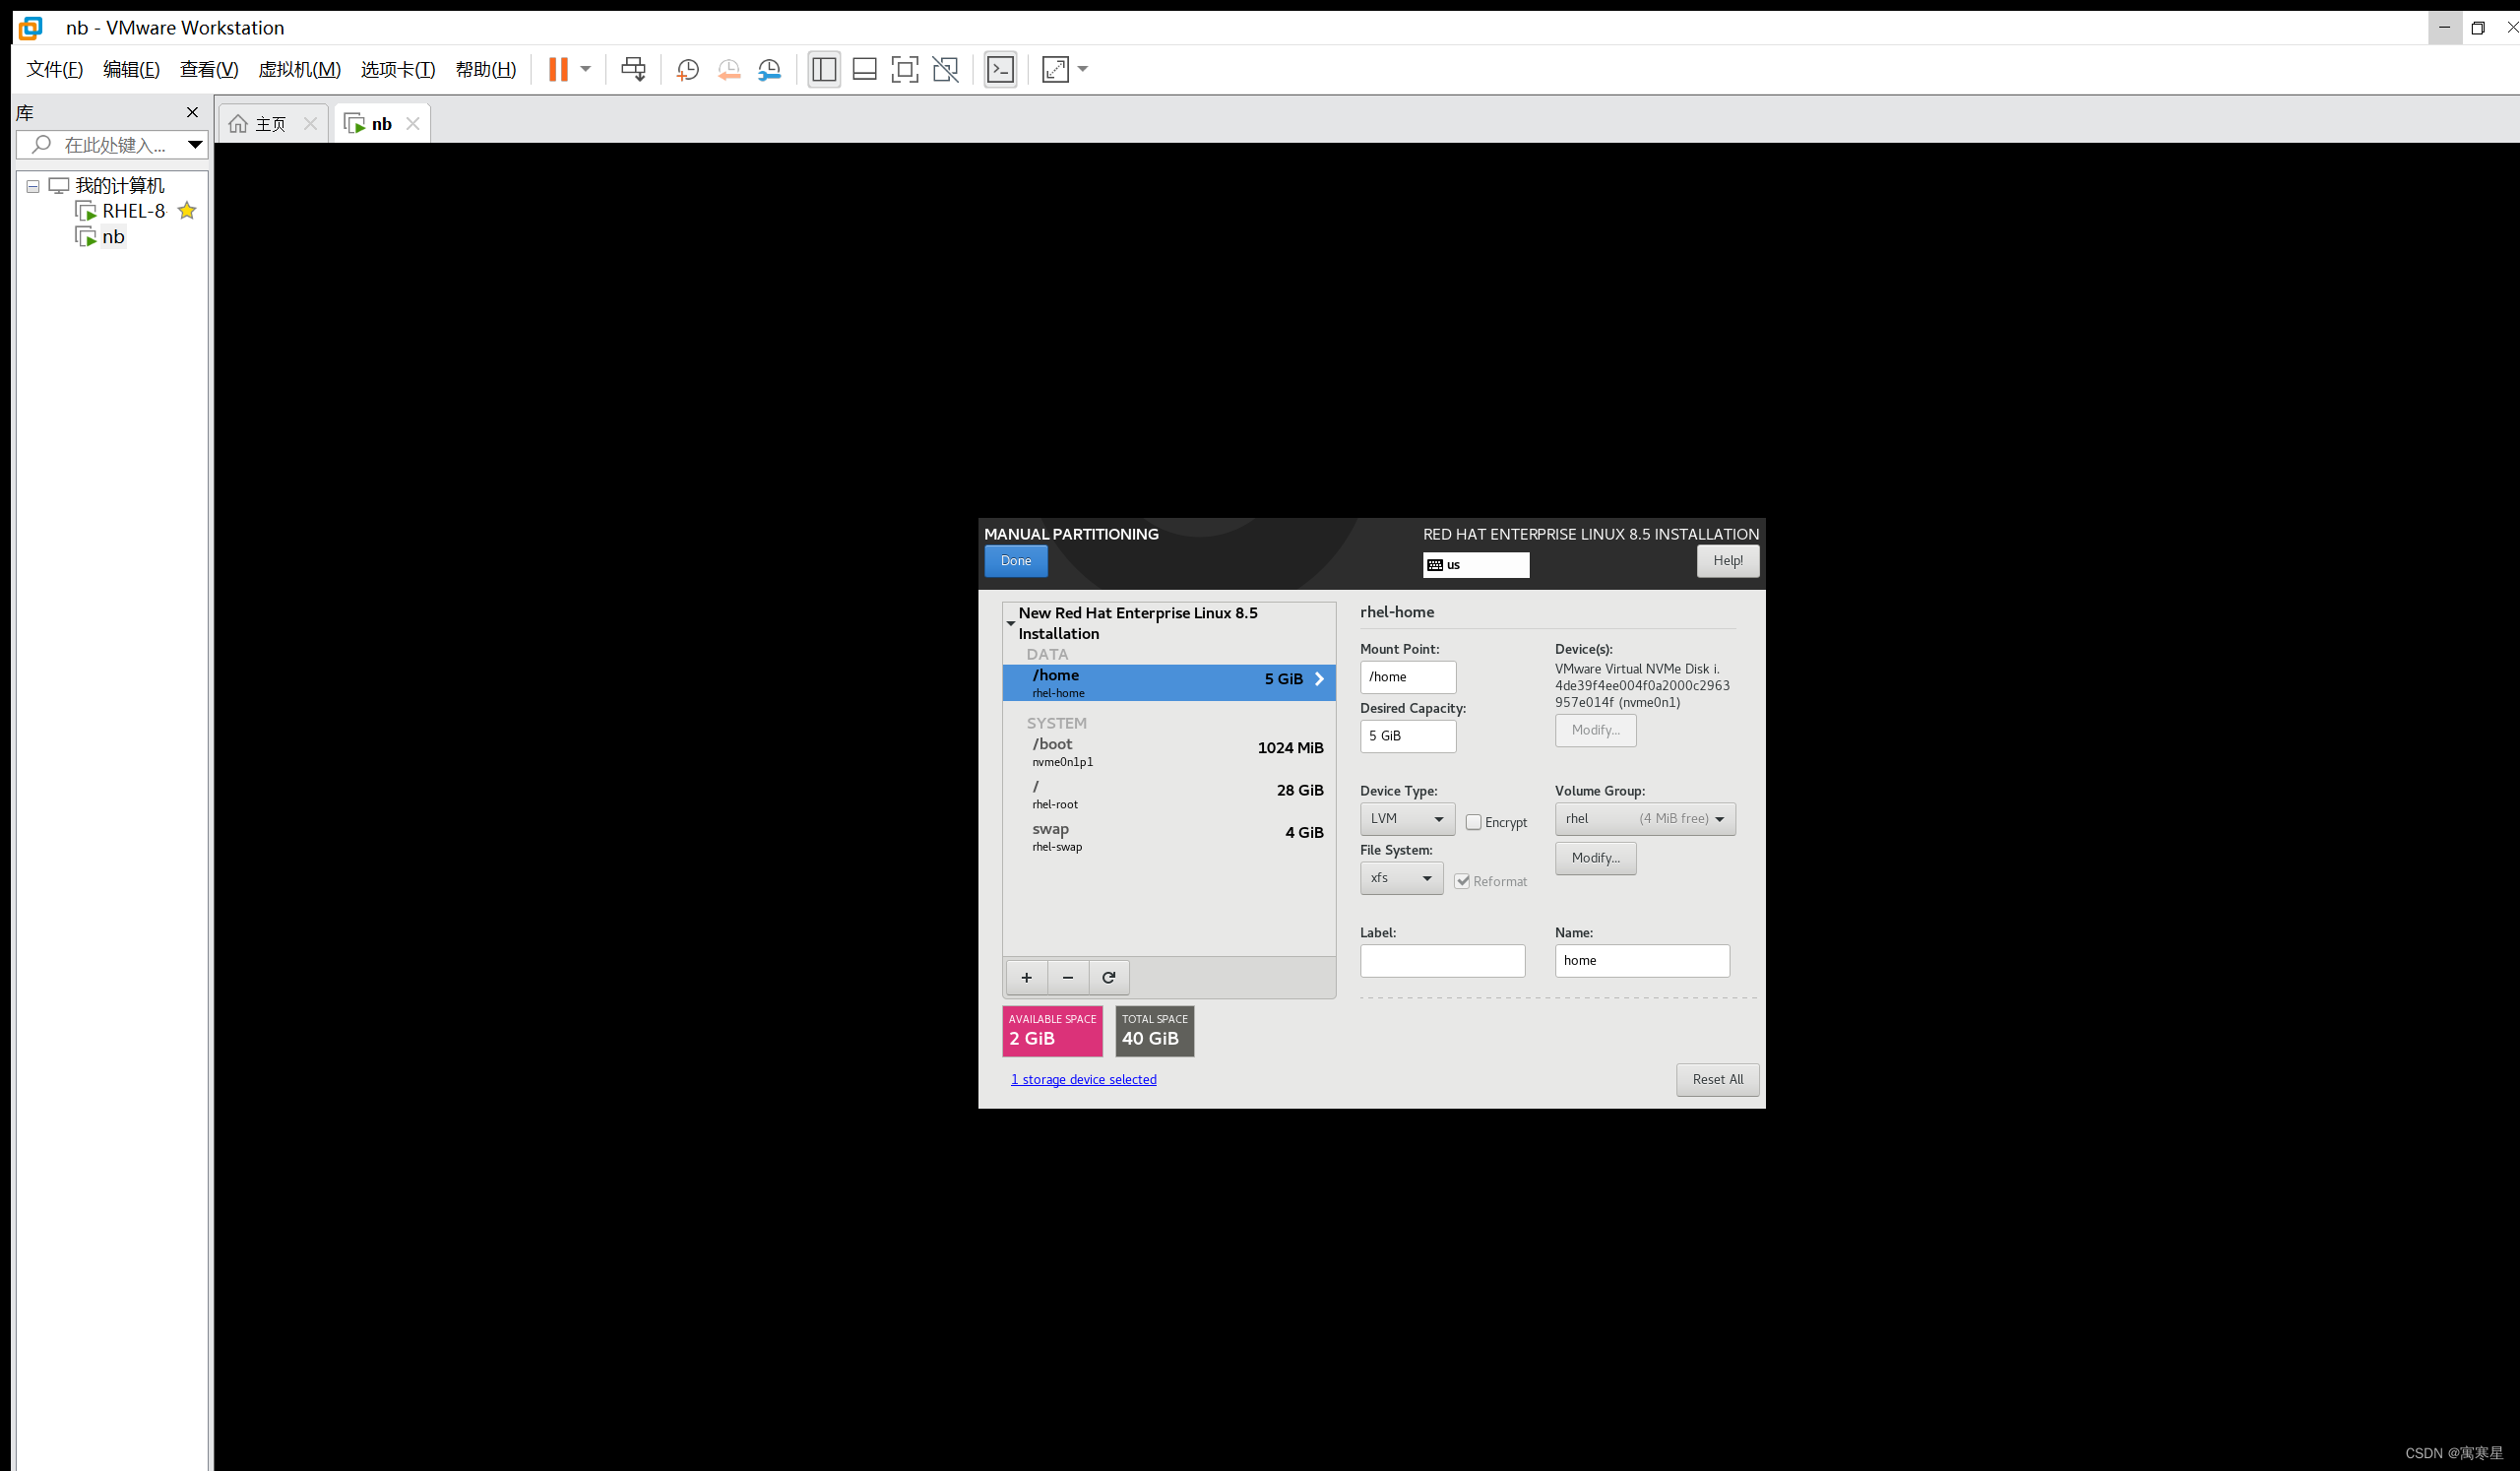Open the 虚拟机(M) menu
Viewport: 2520px width, 1471px height.
point(299,69)
